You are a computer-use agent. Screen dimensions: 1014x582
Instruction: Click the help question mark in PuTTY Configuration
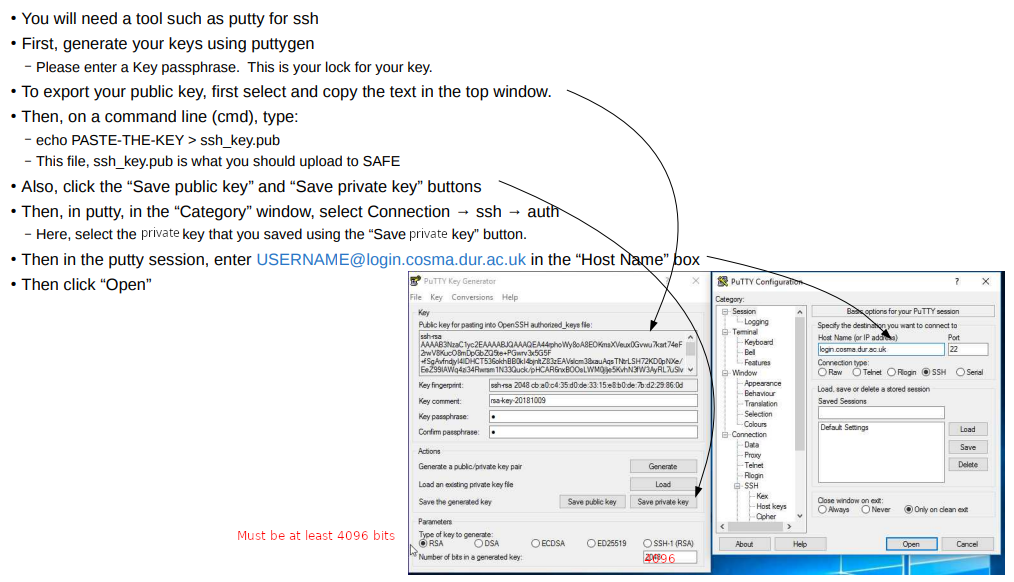(956, 281)
